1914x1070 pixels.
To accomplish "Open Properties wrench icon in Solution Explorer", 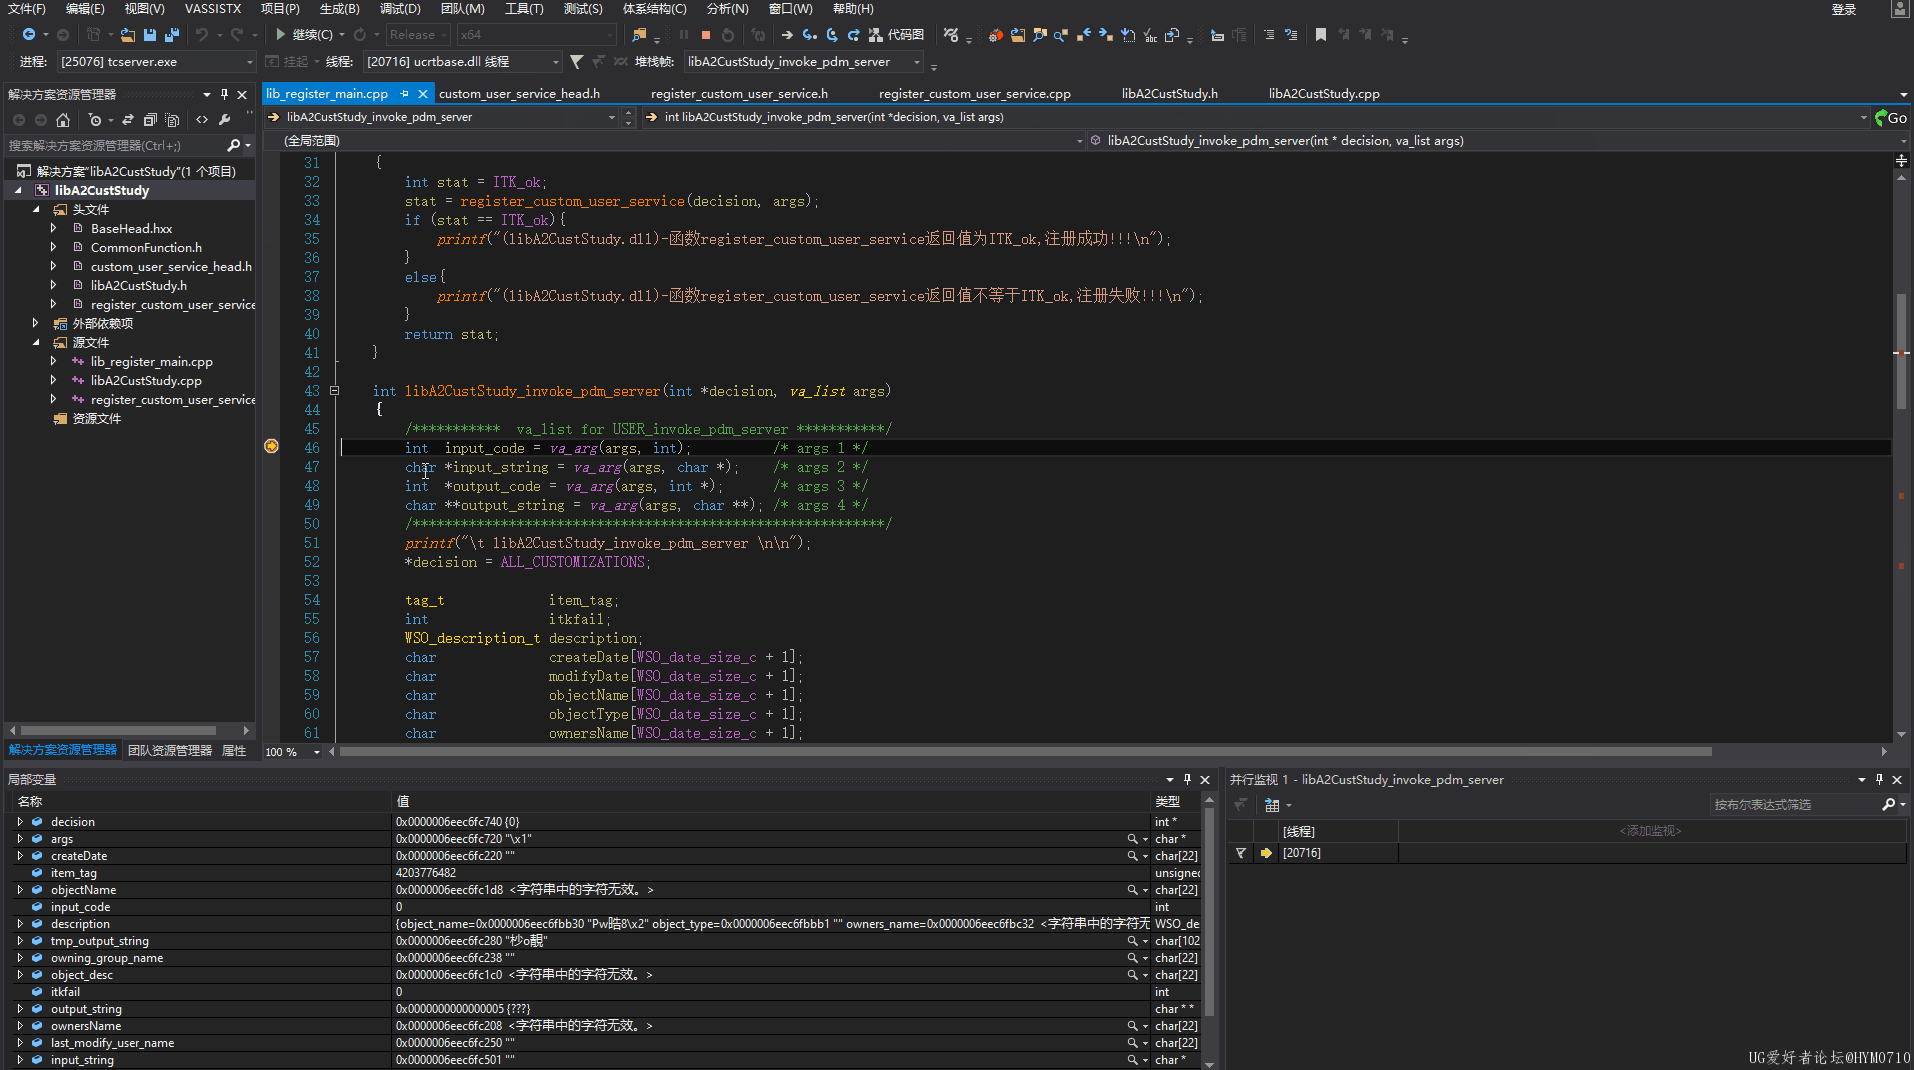I will [225, 120].
